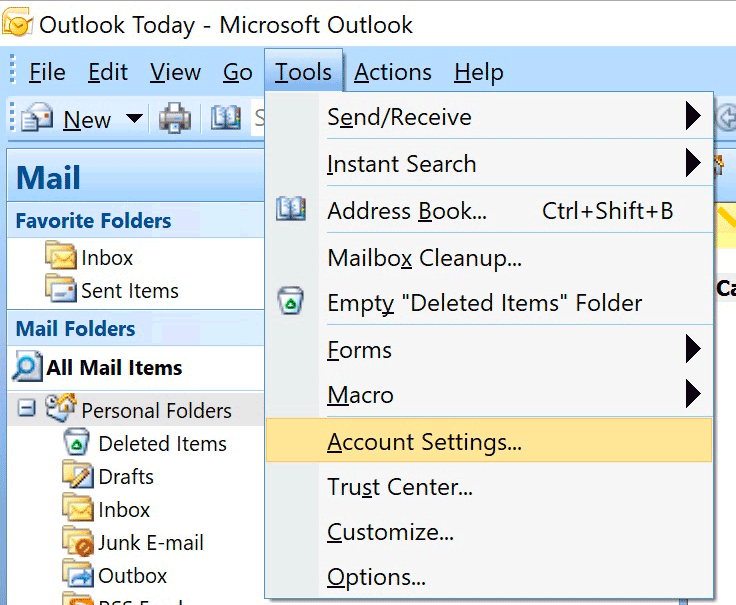The image size is (736, 605).
Task: Select the Outbox folder
Action: coord(132,576)
